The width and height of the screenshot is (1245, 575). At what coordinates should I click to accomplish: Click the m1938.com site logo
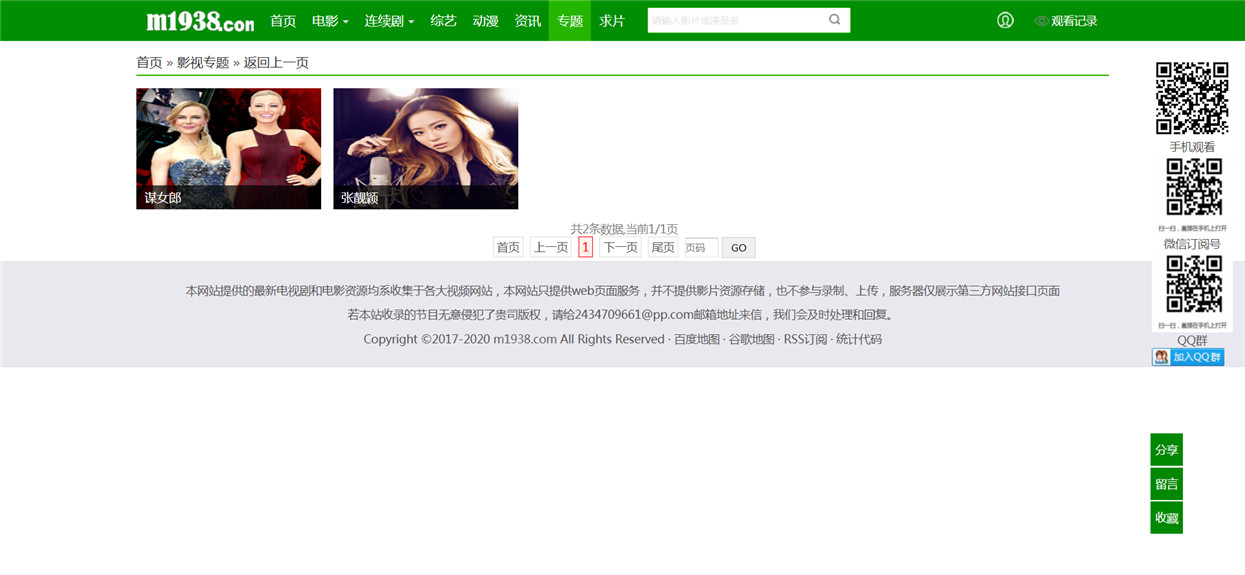200,21
